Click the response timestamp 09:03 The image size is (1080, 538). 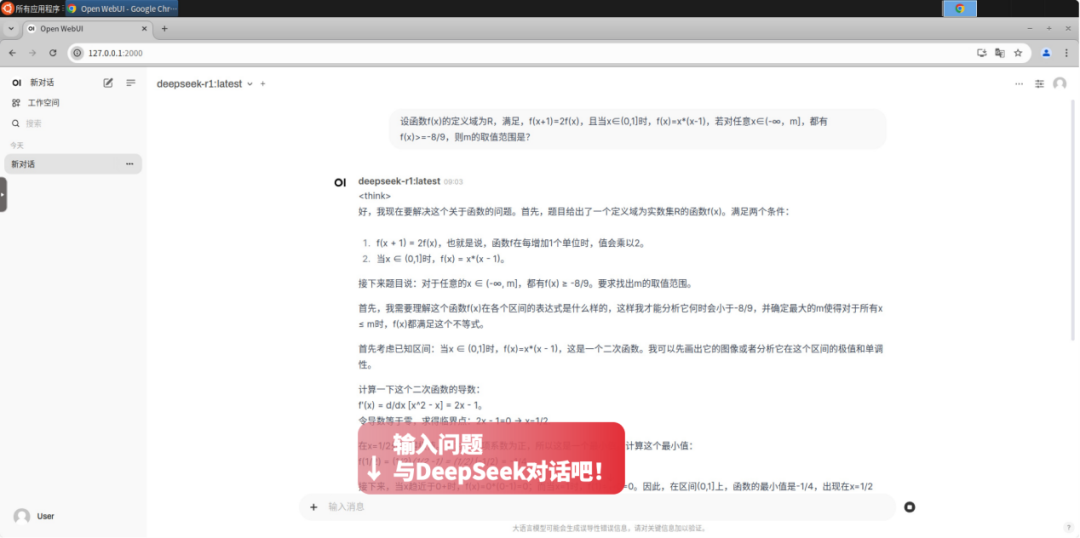(453, 182)
